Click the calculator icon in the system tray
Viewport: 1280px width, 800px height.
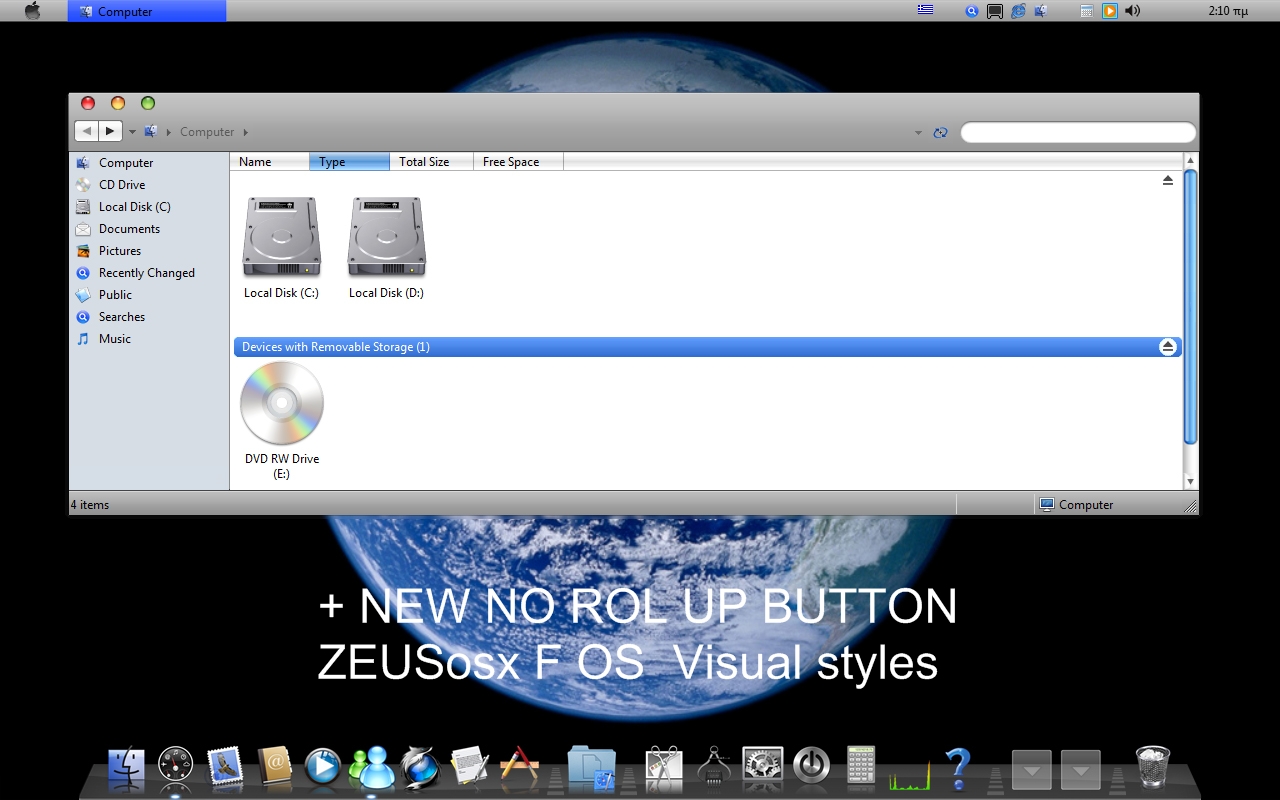point(1086,11)
